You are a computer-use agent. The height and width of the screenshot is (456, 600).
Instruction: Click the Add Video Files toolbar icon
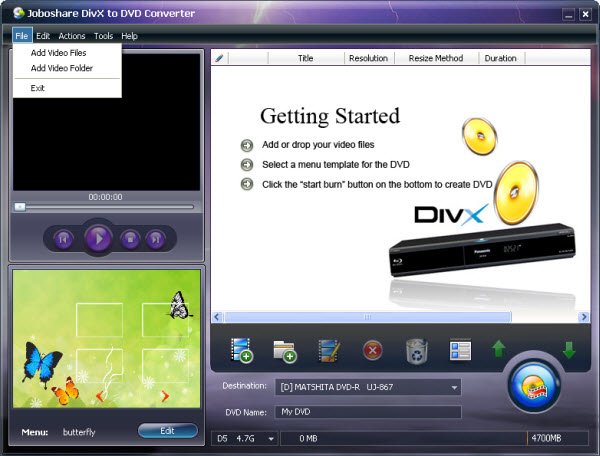(241, 350)
